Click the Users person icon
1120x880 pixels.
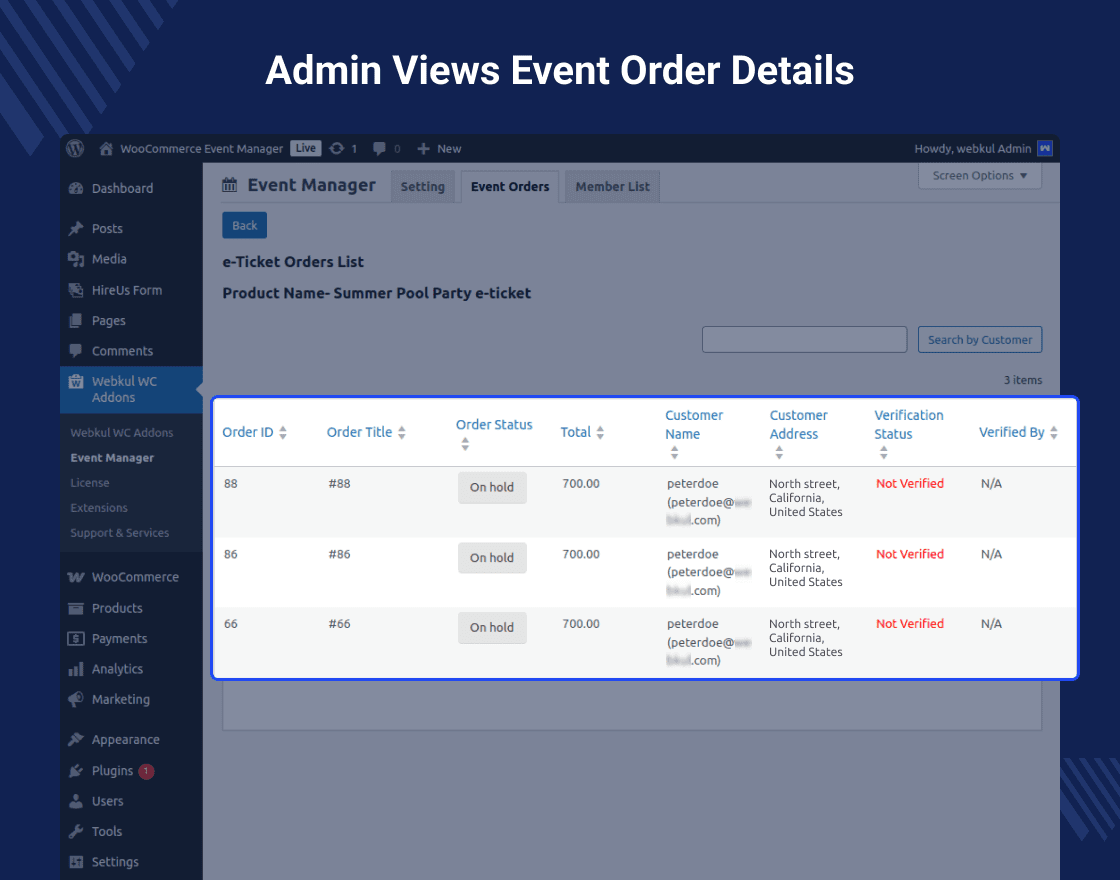coord(76,801)
